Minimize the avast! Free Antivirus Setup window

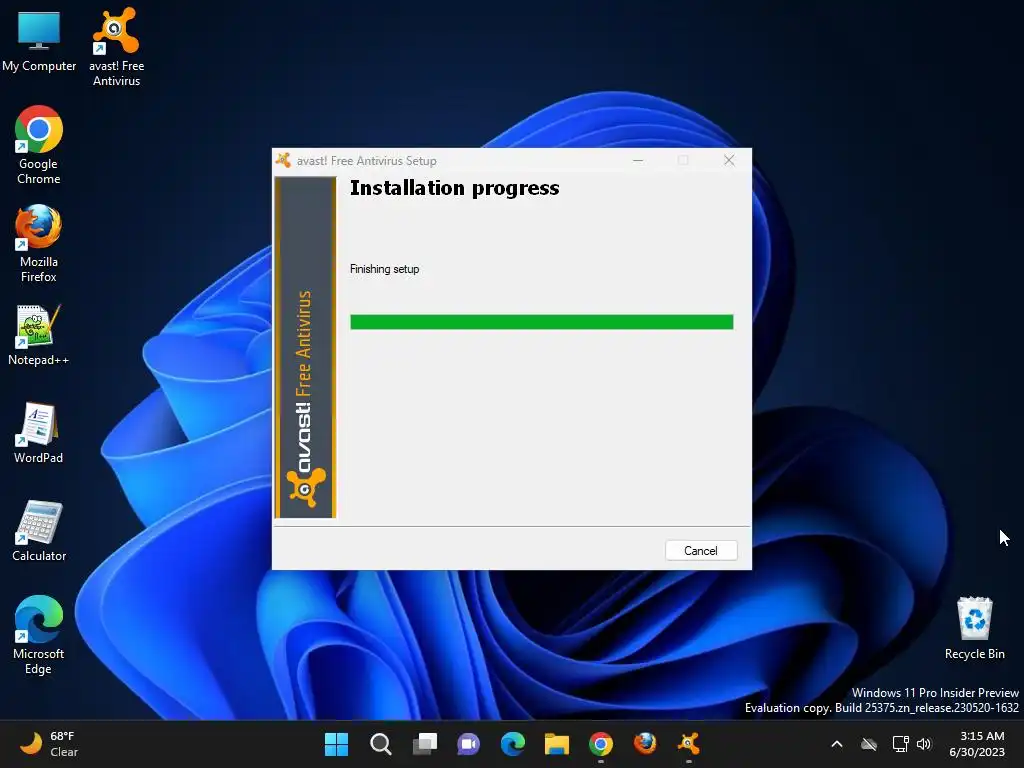click(638, 161)
